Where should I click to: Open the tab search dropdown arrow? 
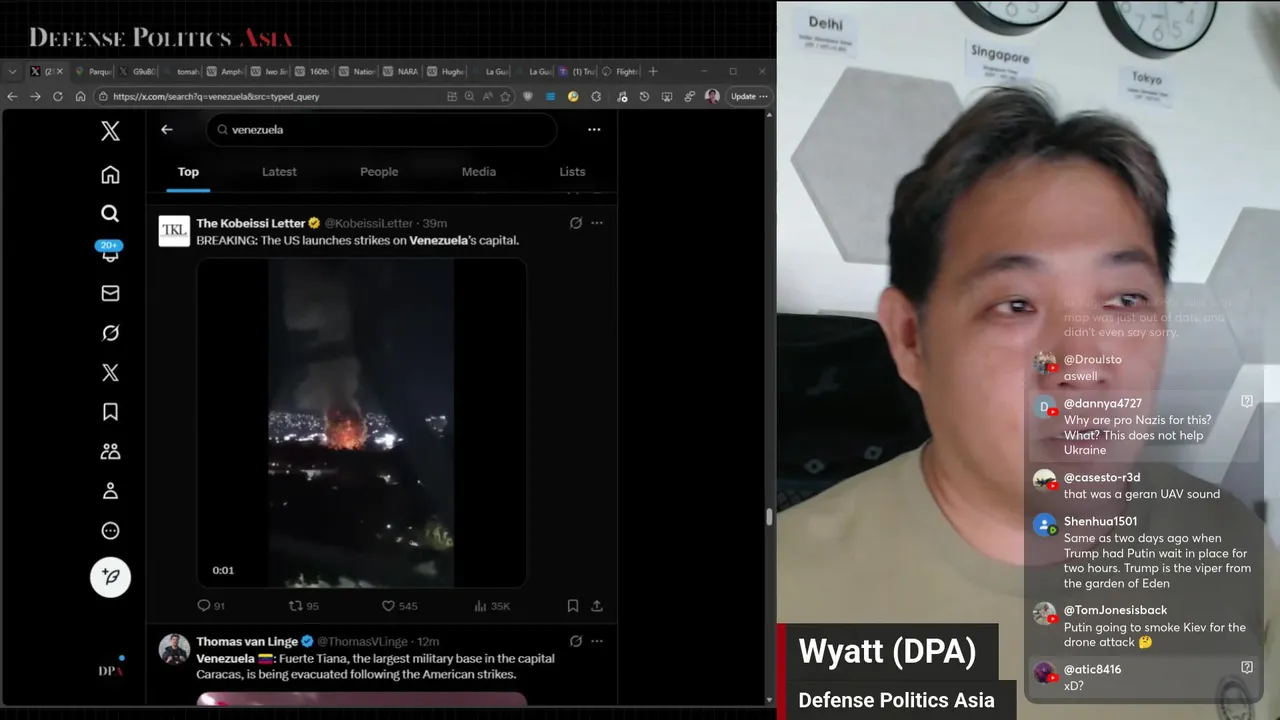coord(12,71)
